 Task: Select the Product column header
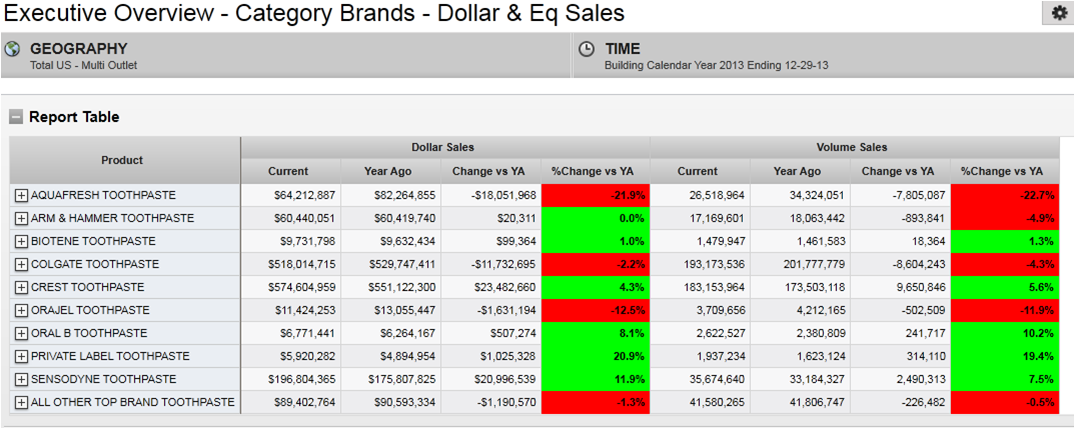coord(122,160)
